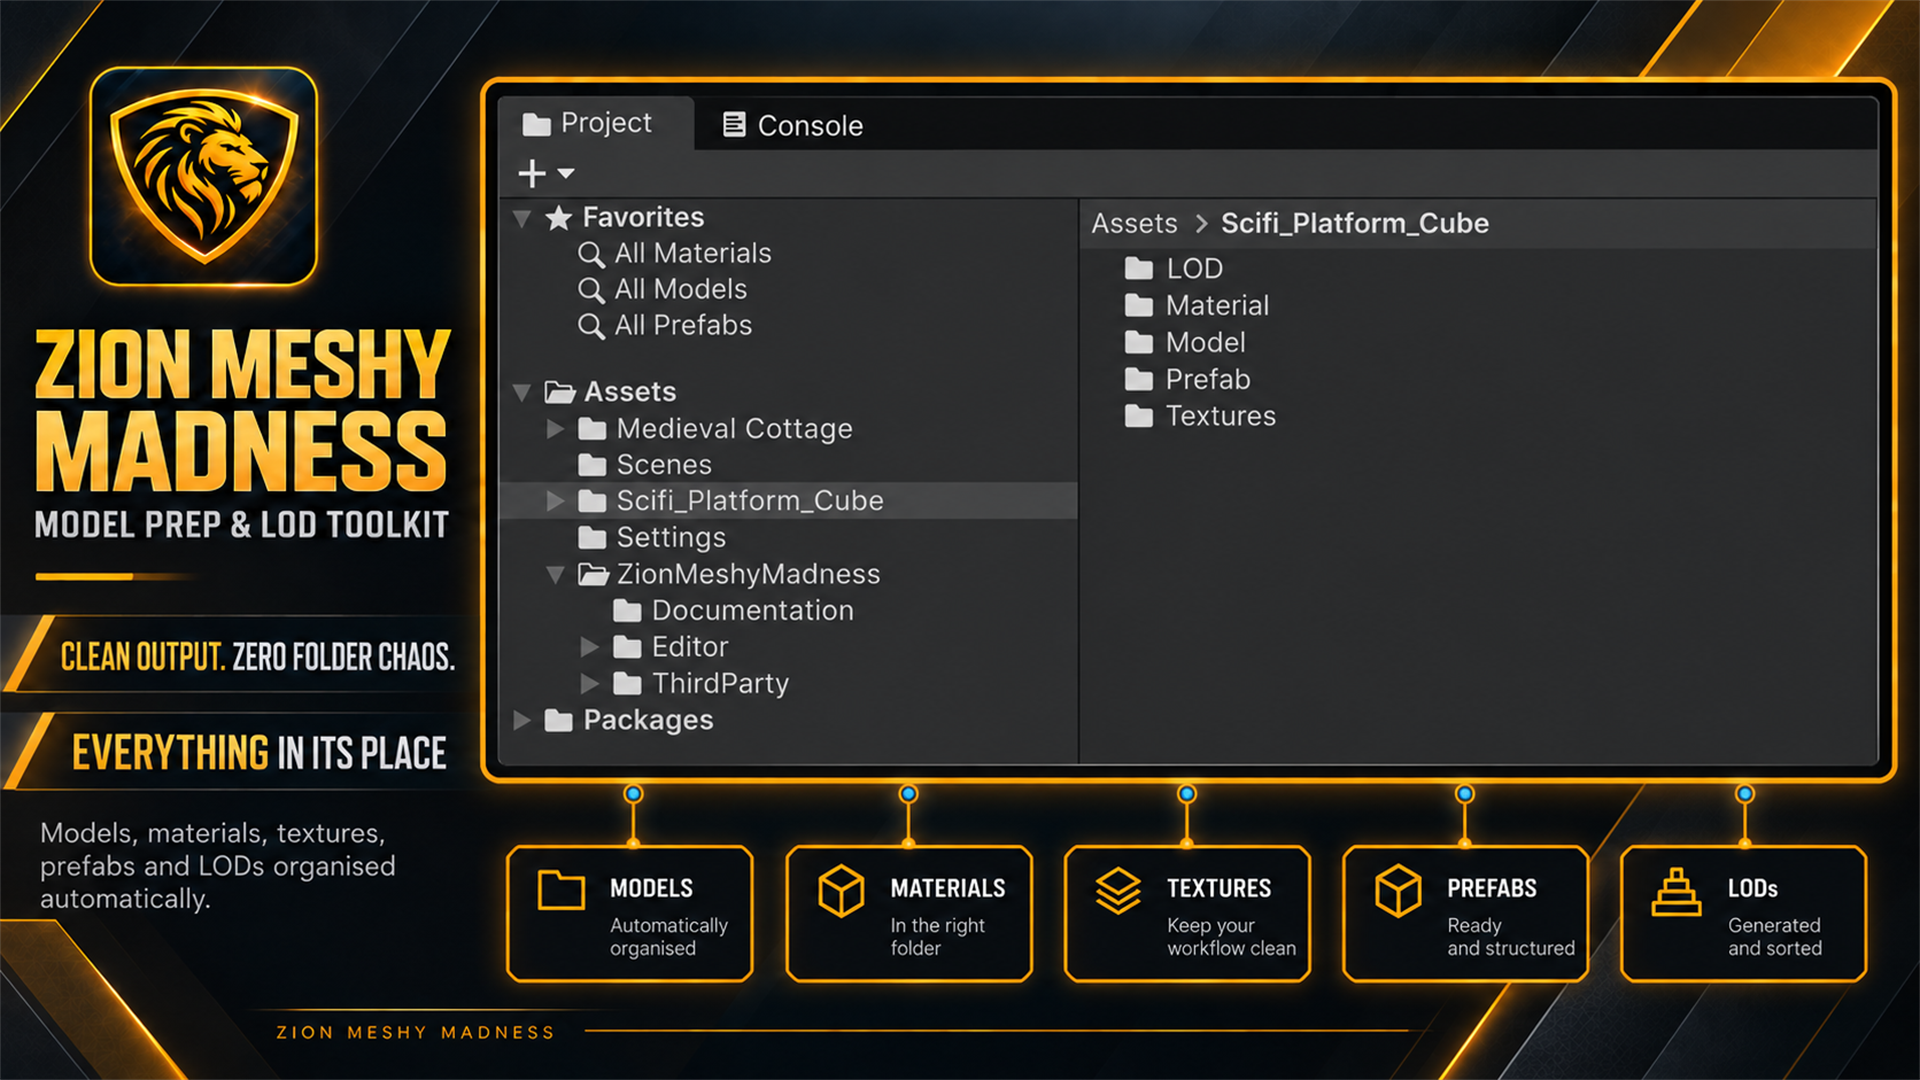Click the folder icon beside Settings

[592, 538]
